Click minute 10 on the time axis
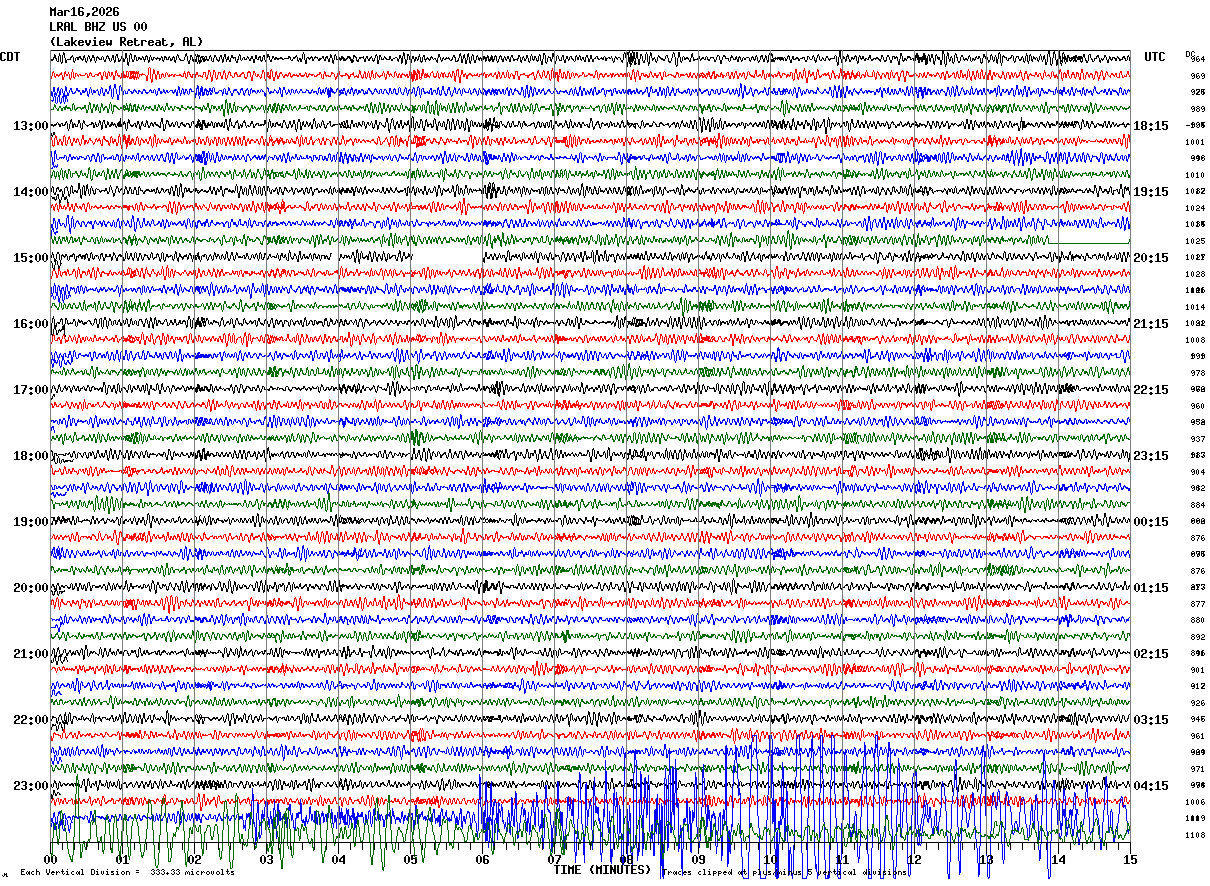The image size is (1210, 886). (770, 860)
